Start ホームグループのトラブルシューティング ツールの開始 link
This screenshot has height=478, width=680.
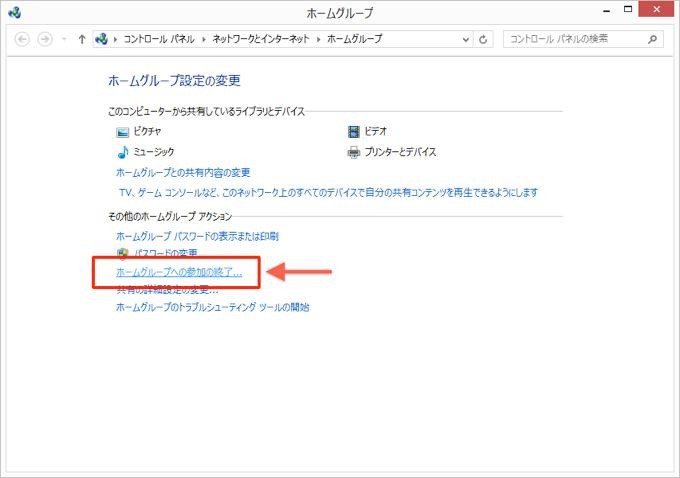(x=213, y=307)
